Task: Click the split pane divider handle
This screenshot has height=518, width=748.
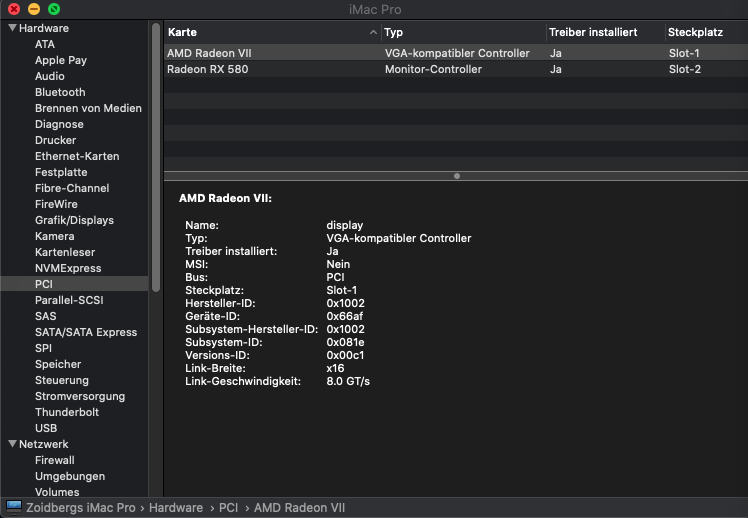Action: 457,176
